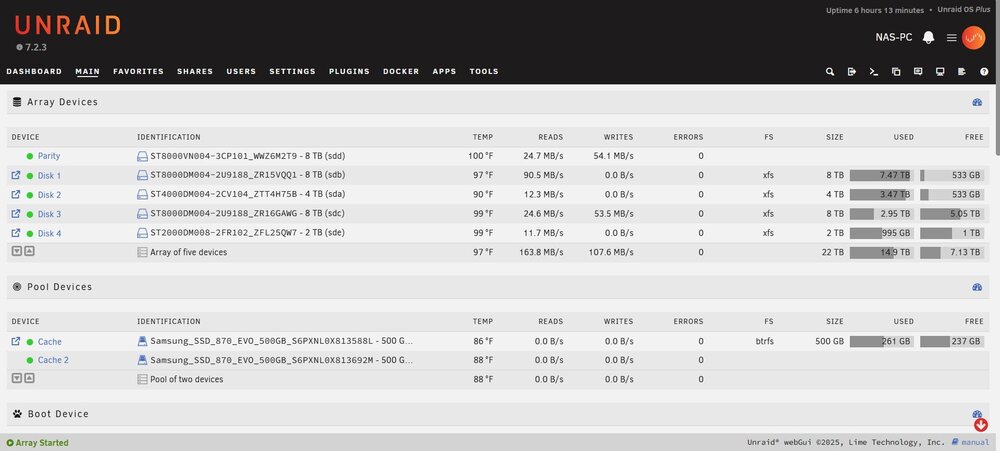The image size is (1000, 451).
Task: Toggle the gauge icon in Pool Devices header
Action: tap(977, 287)
